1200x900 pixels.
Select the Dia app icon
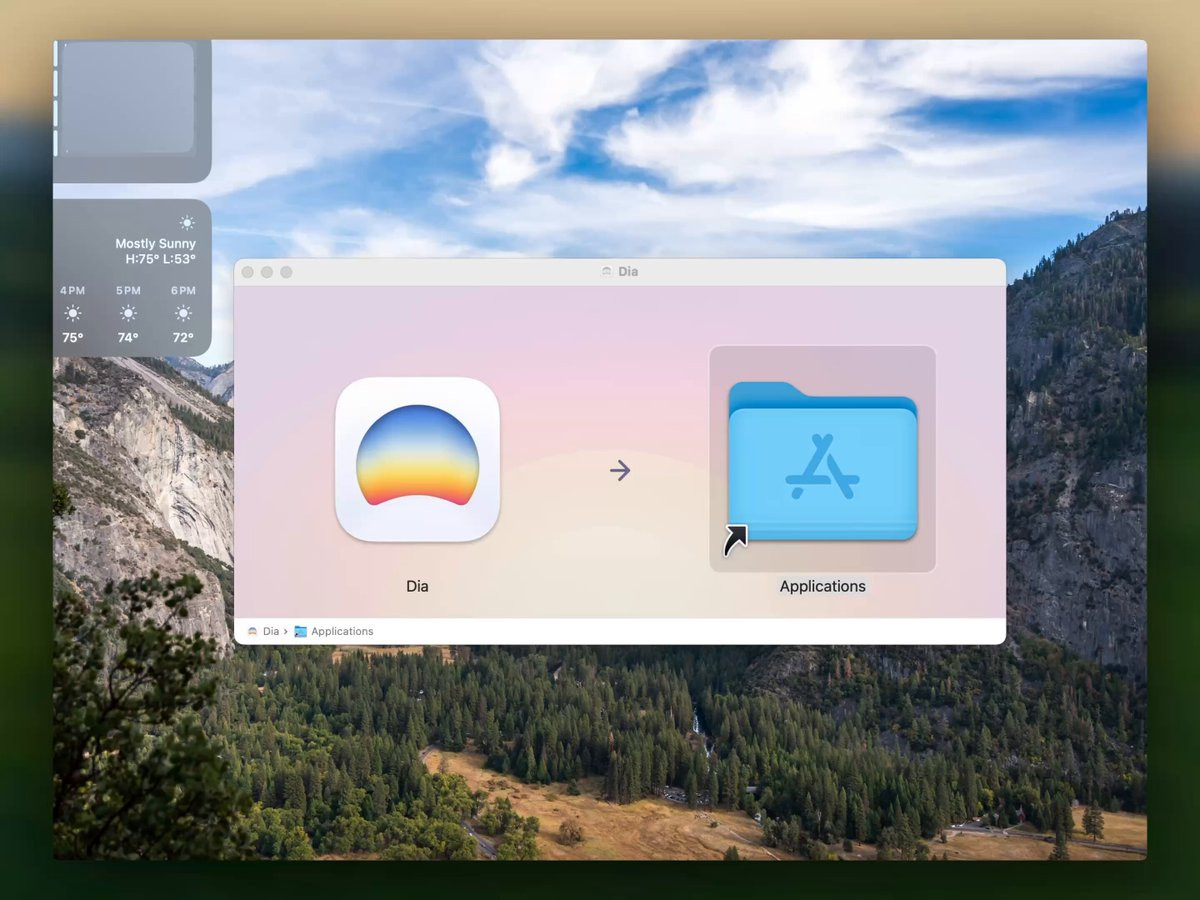[417, 459]
